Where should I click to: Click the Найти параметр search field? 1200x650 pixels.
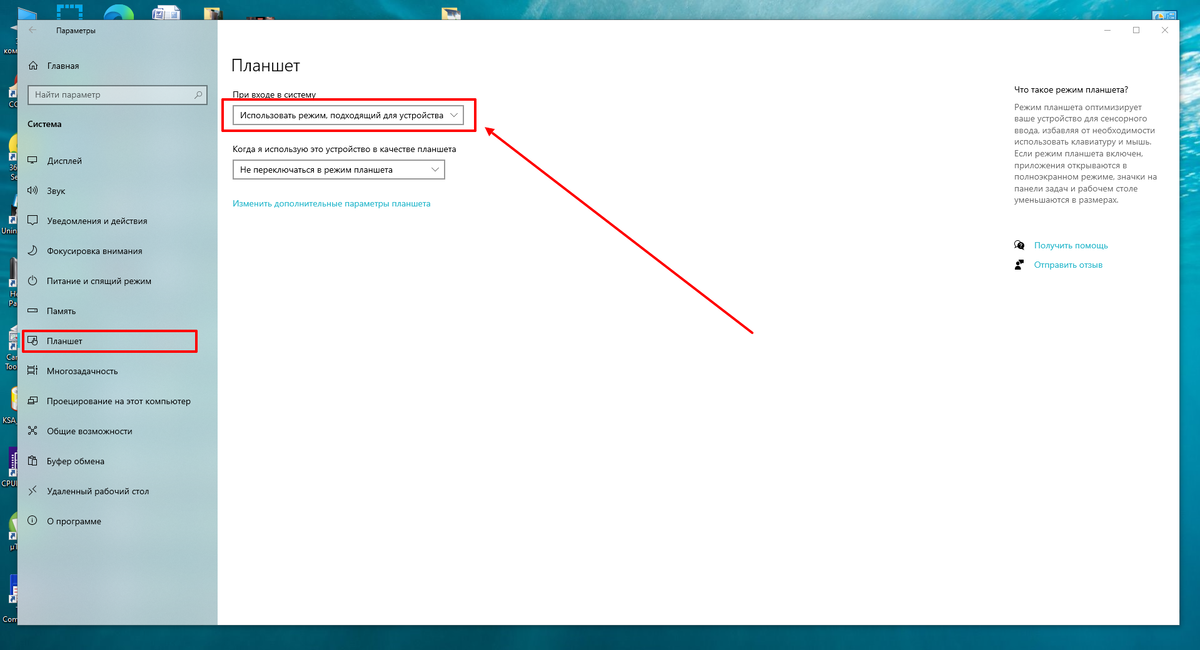115,95
